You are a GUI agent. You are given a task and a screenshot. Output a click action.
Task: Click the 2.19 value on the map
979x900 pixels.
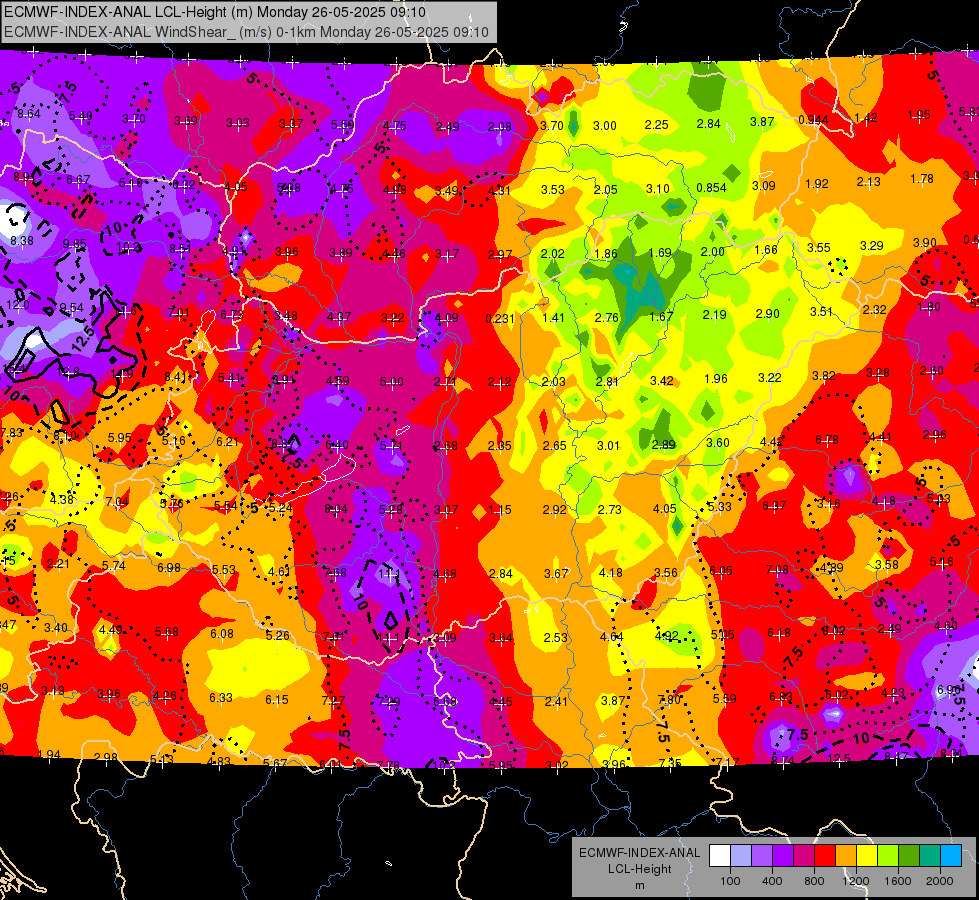[x=714, y=314]
